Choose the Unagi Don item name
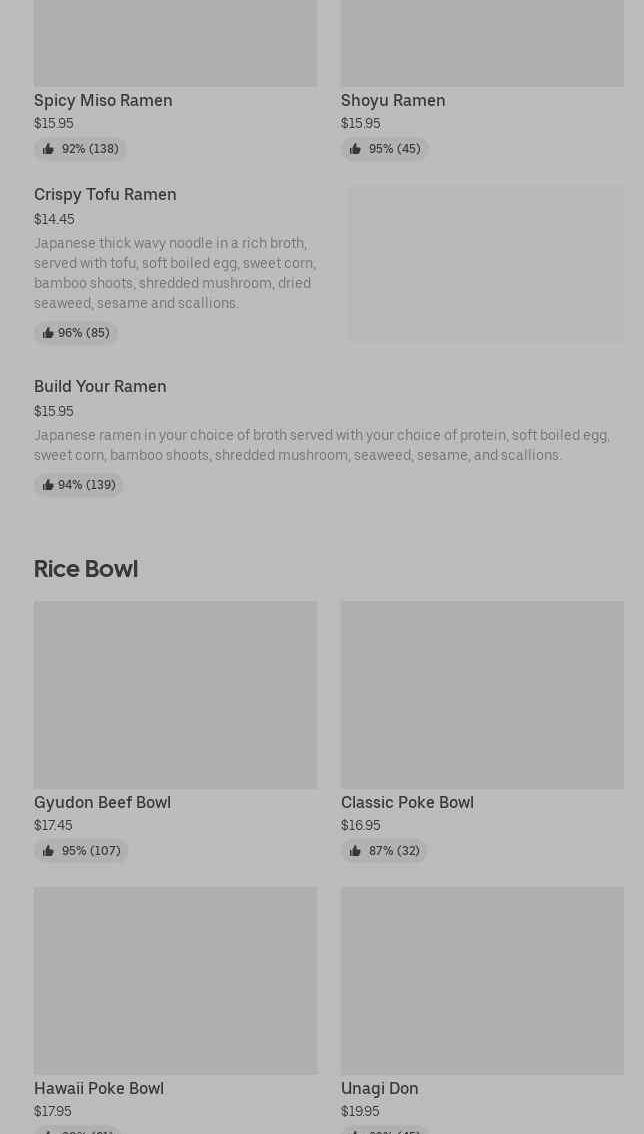The height and width of the screenshot is (1134, 644). tap(380, 1088)
